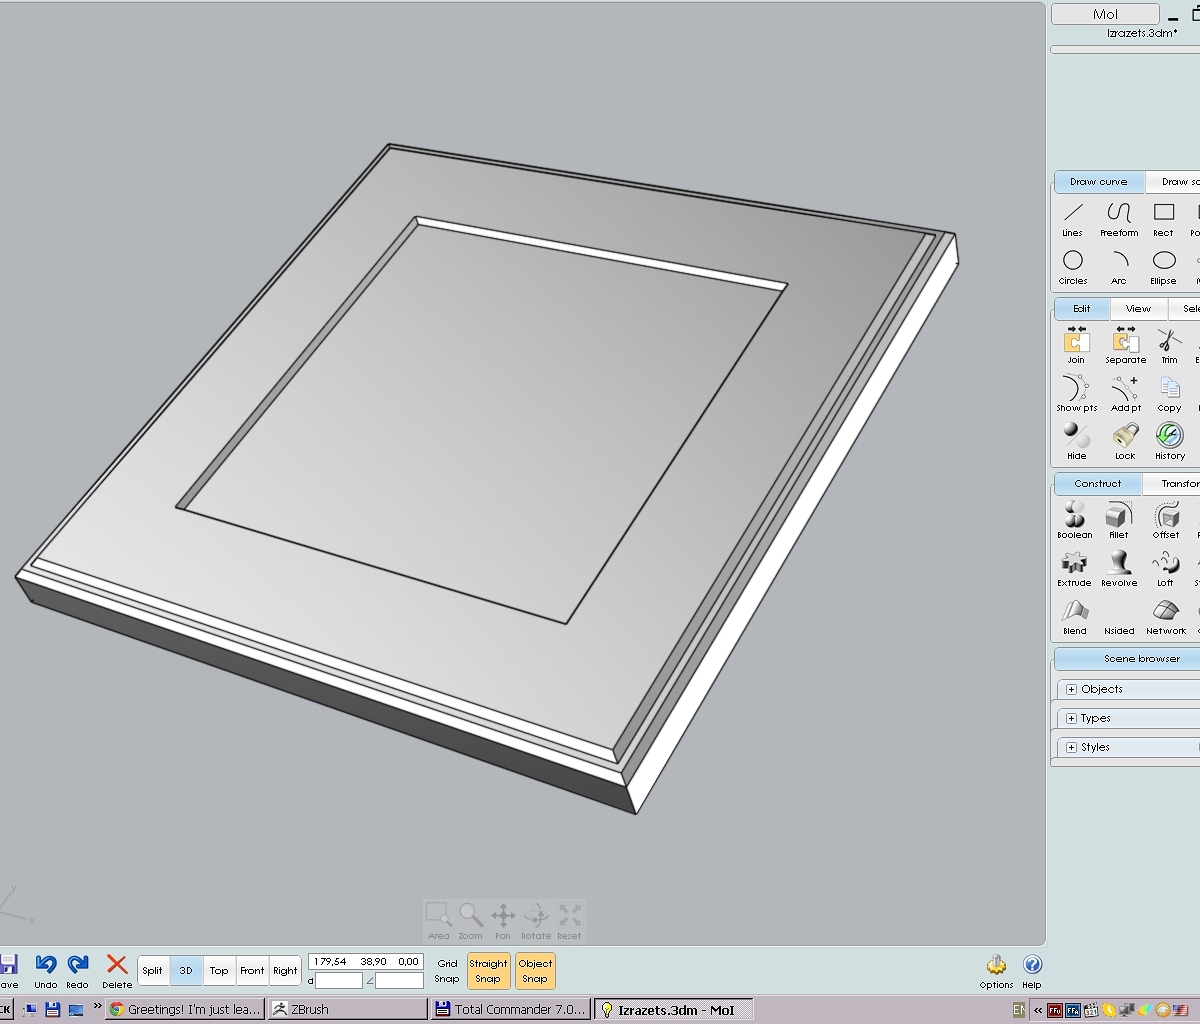Viewport: 1200px width, 1024px height.
Task: Click the Lock objects tool
Action: [1125, 442]
